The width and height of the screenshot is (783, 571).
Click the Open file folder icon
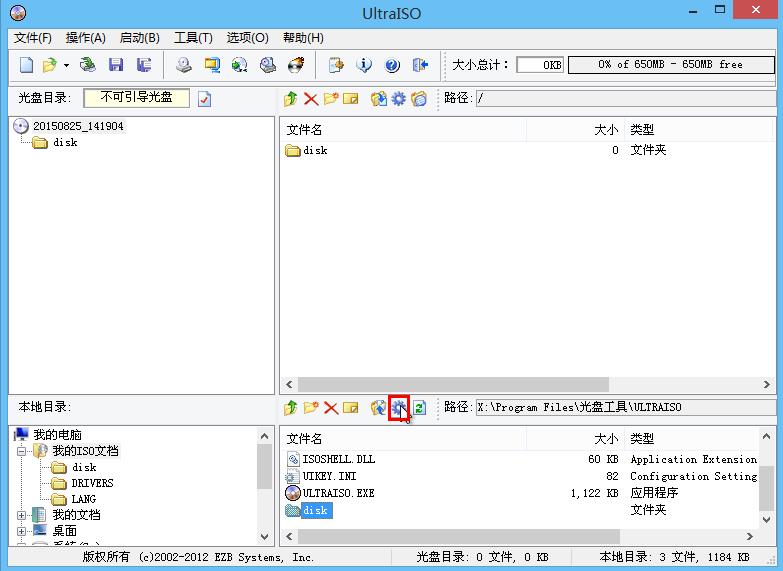pyautogui.click(x=49, y=65)
